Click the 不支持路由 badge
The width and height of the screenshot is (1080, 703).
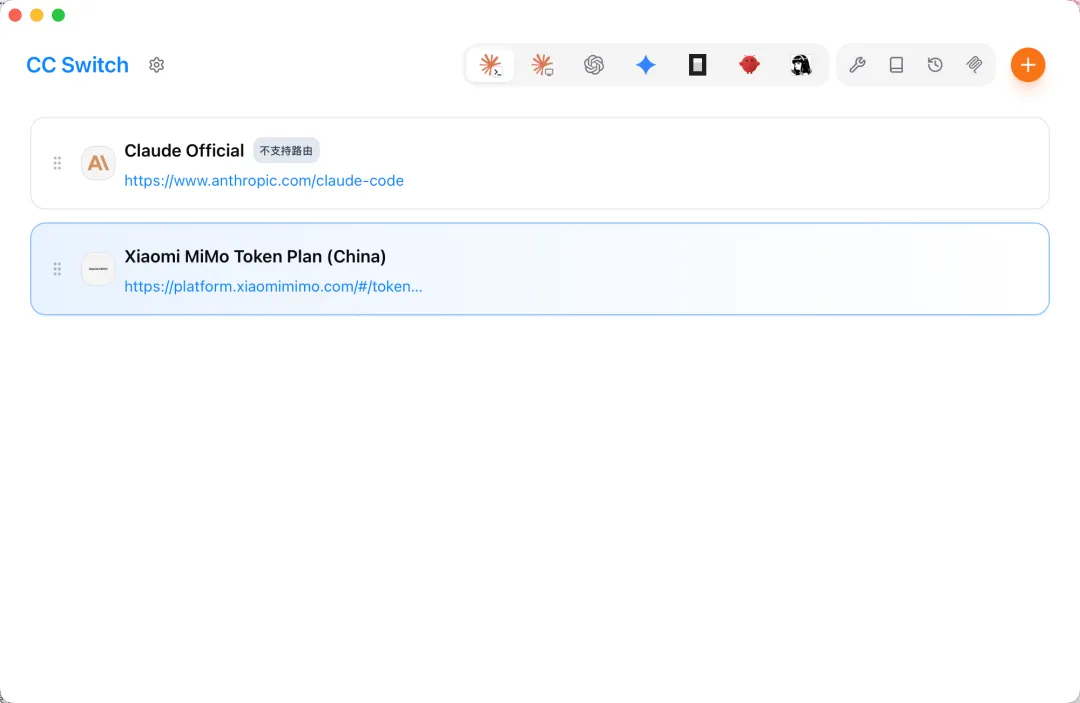(286, 151)
